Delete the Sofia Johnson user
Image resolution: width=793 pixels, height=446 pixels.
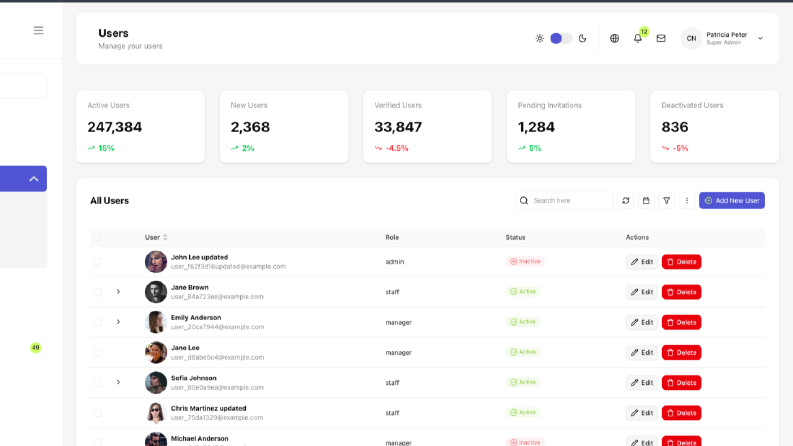pos(681,383)
